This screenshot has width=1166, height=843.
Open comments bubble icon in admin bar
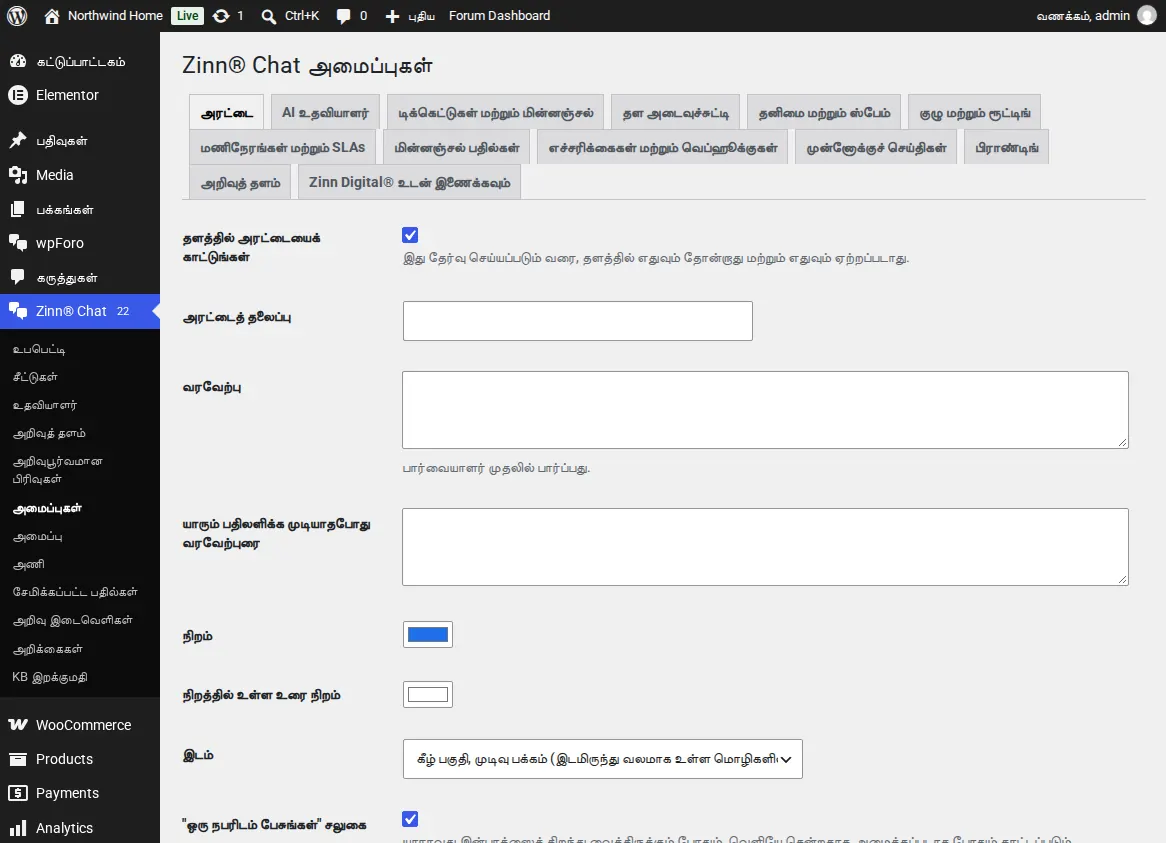click(343, 16)
